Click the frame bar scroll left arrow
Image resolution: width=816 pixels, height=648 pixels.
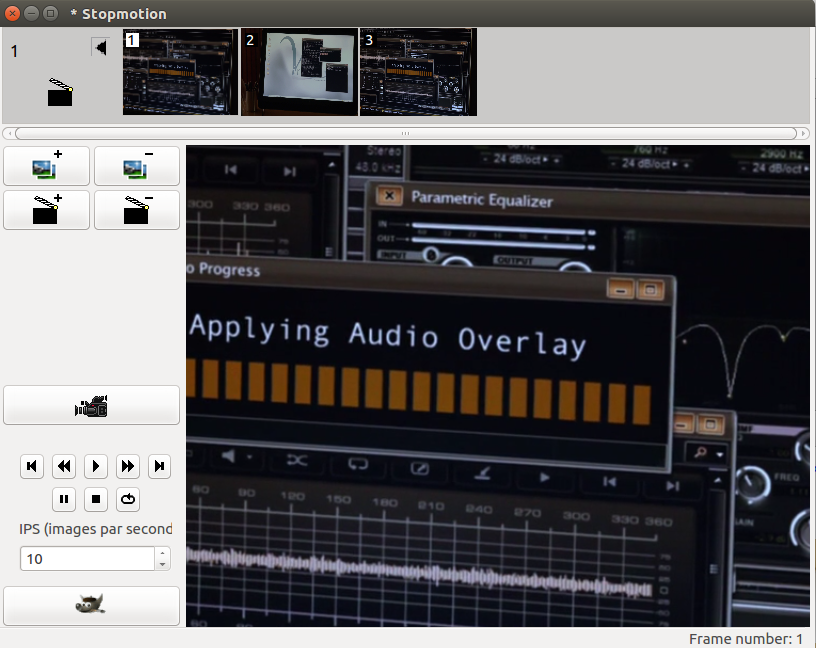click(x=9, y=133)
